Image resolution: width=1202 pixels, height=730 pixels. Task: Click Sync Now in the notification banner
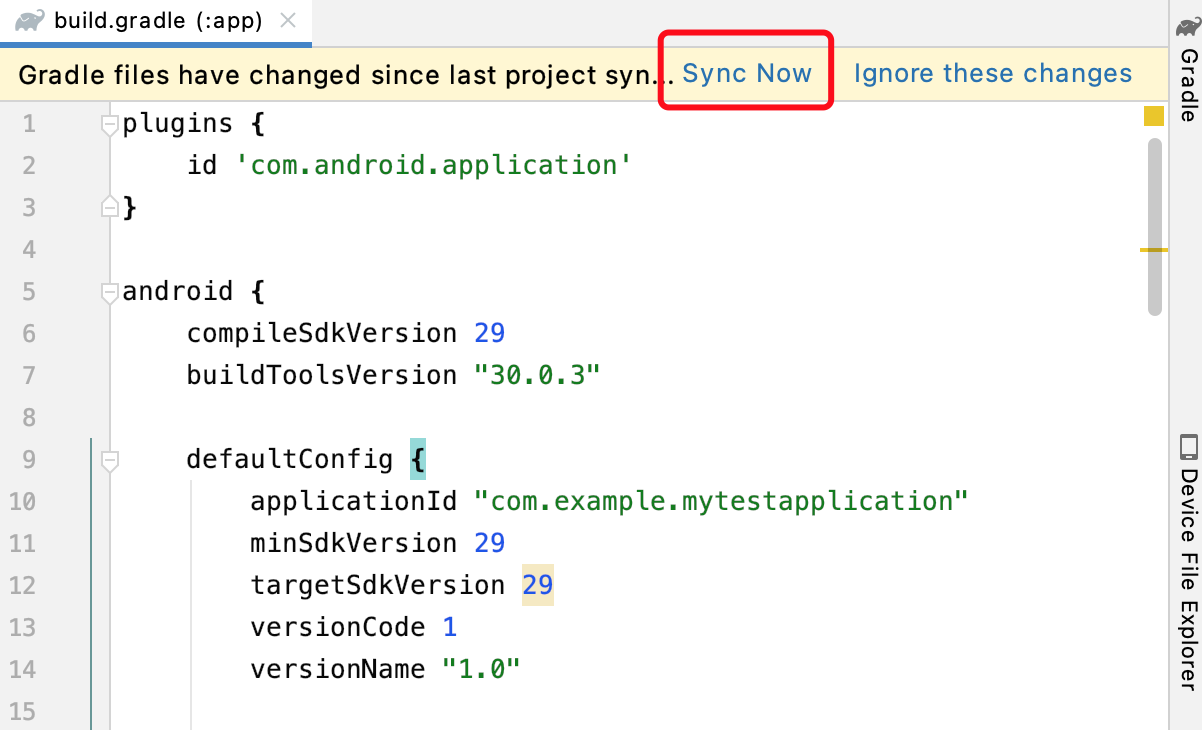[748, 73]
